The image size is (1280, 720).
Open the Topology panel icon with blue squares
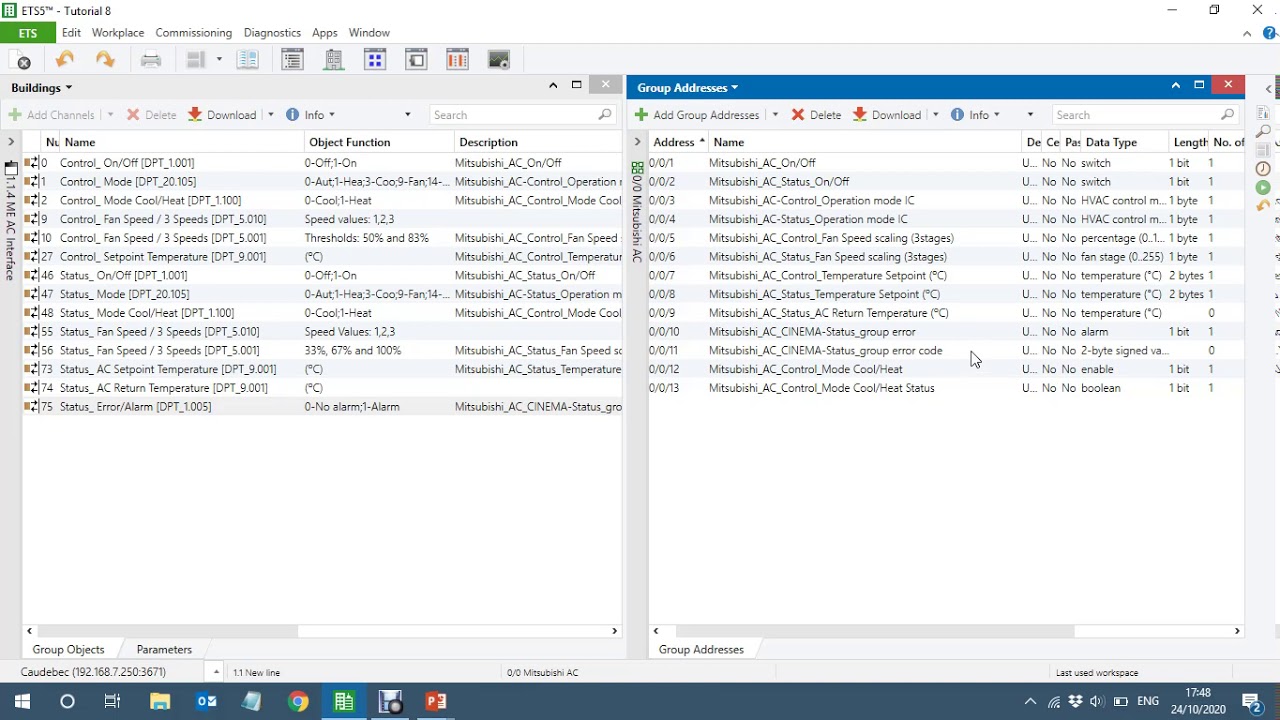tap(375, 60)
